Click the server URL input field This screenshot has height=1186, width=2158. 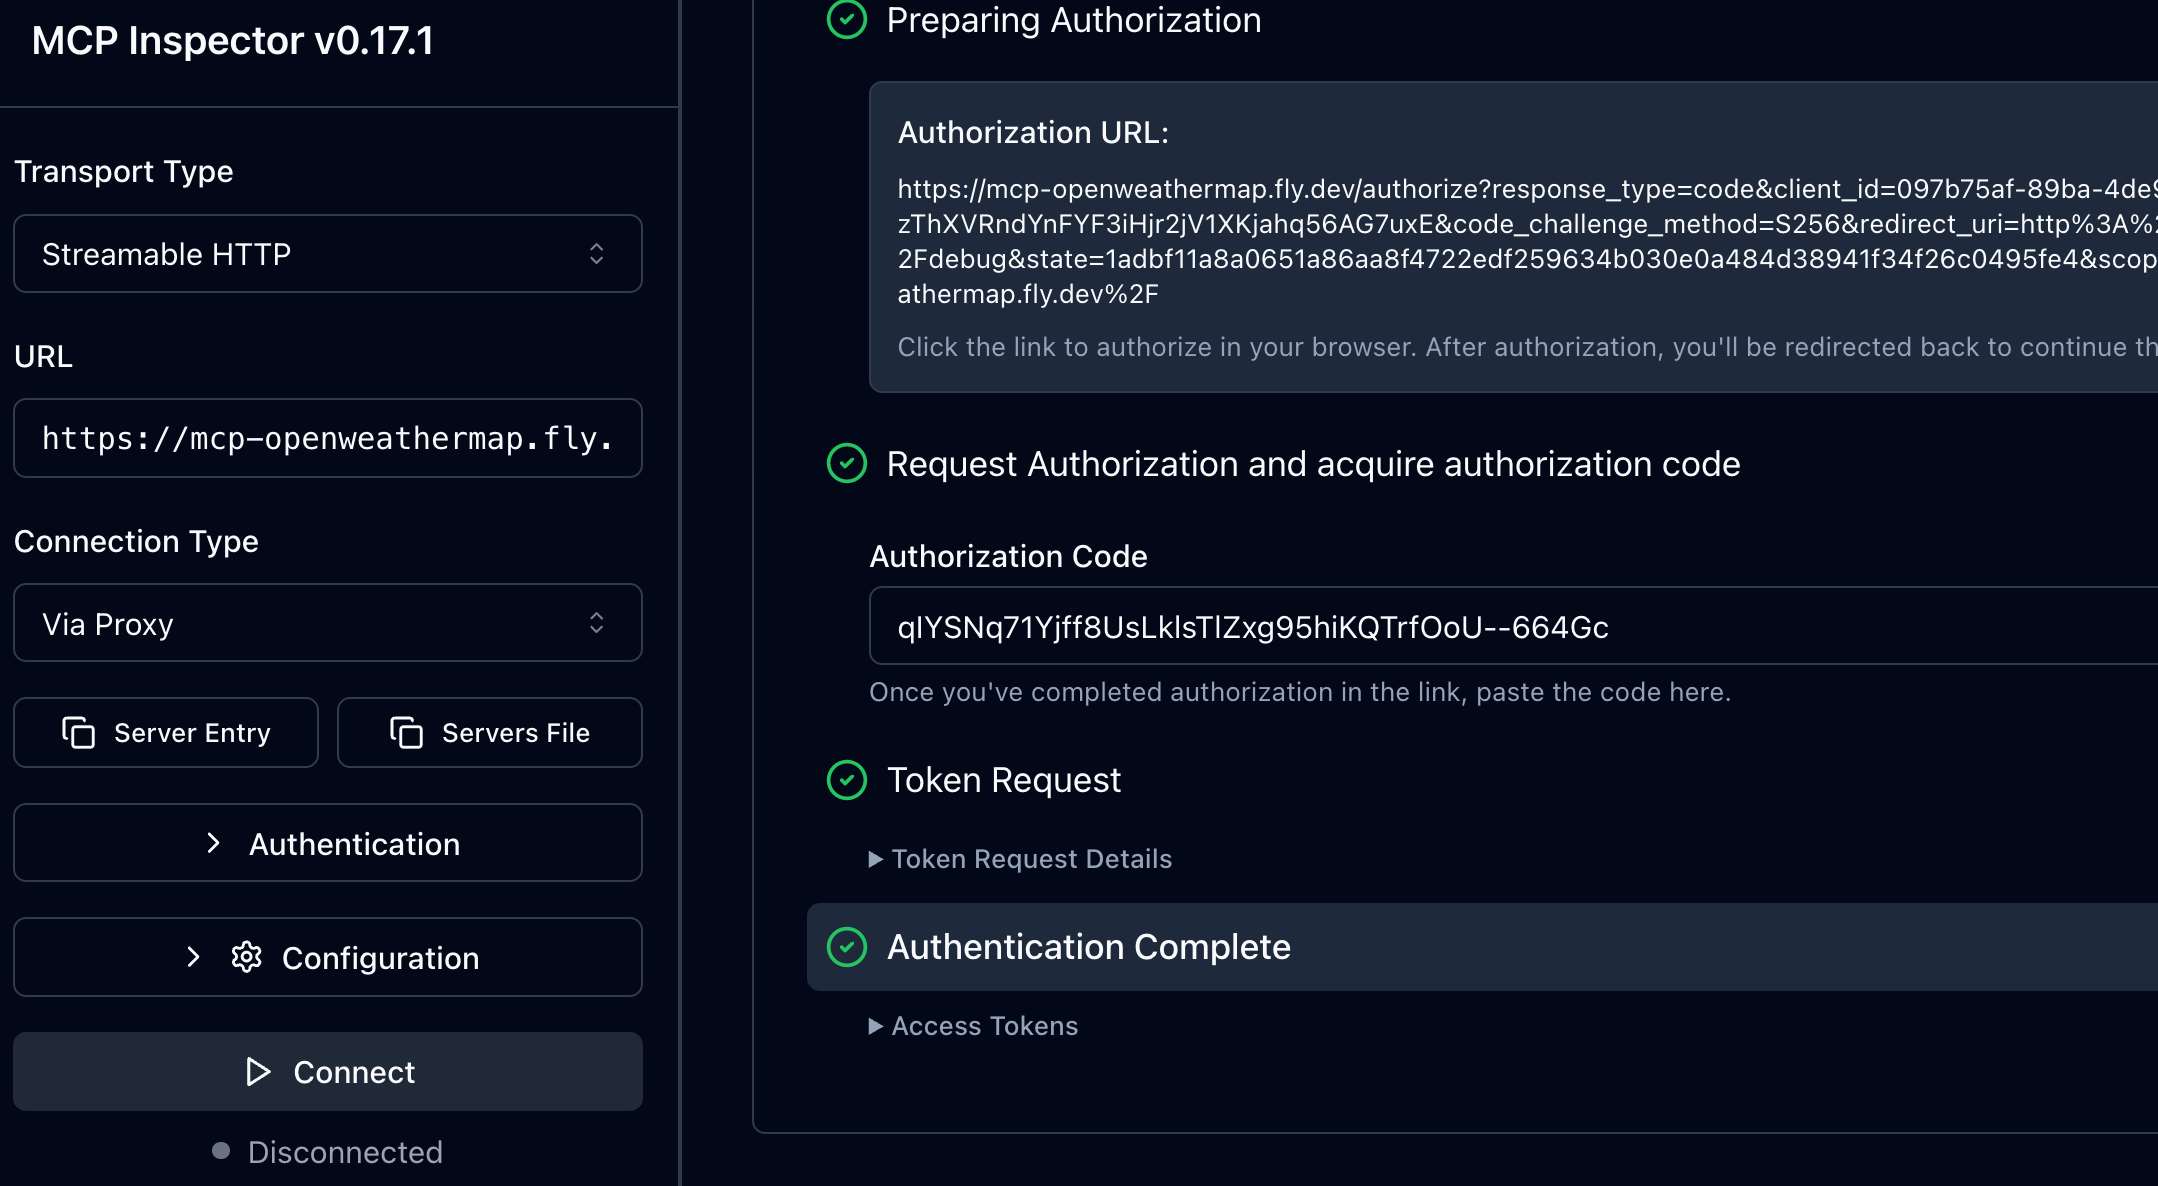328,438
